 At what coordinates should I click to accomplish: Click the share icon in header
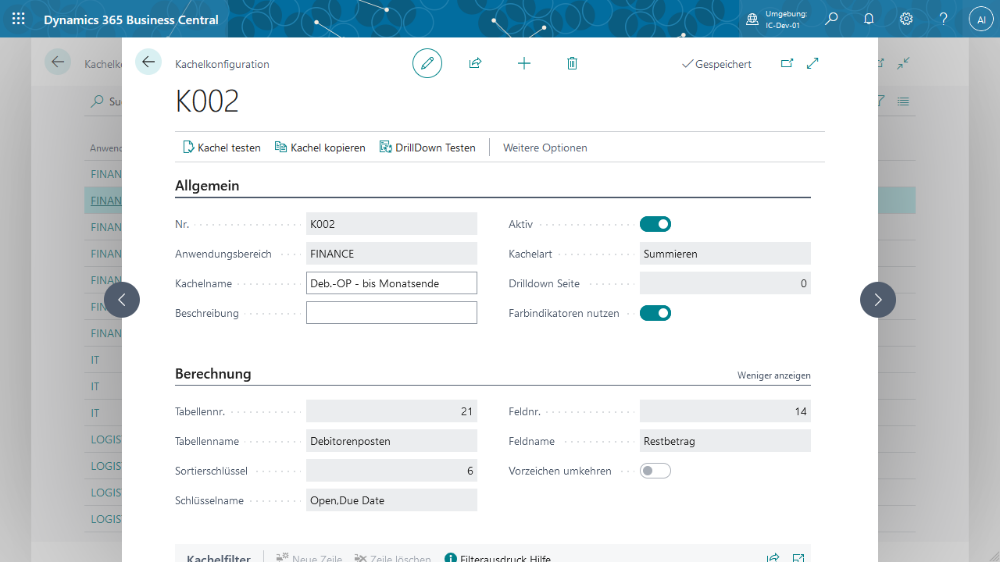[x=475, y=63]
